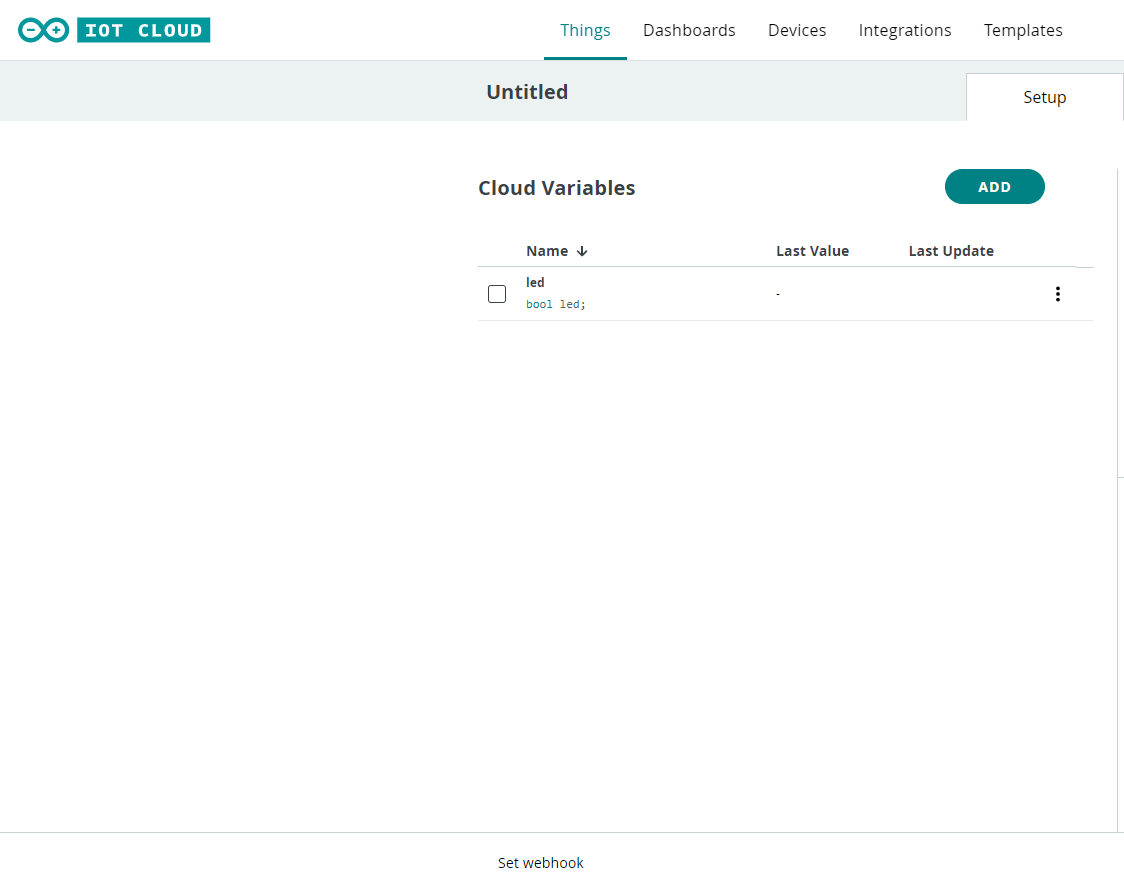The image size is (1124, 890).
Task: Open the Integrations tab
Action: coord(905,30)
